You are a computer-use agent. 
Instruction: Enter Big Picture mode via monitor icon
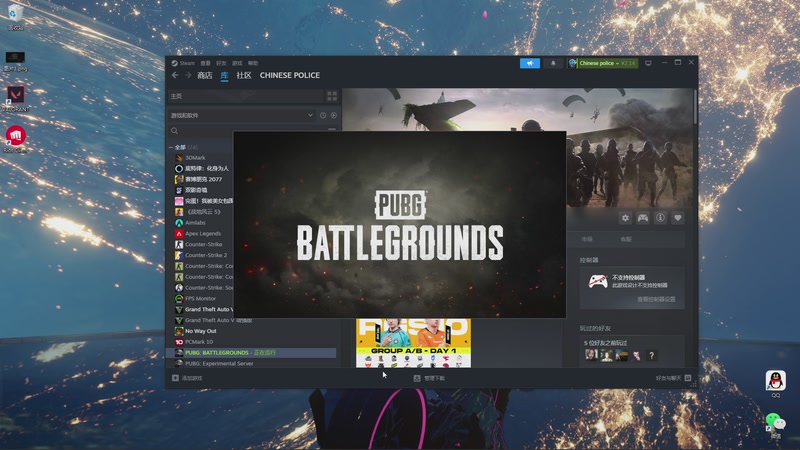[x=648, y=63]
